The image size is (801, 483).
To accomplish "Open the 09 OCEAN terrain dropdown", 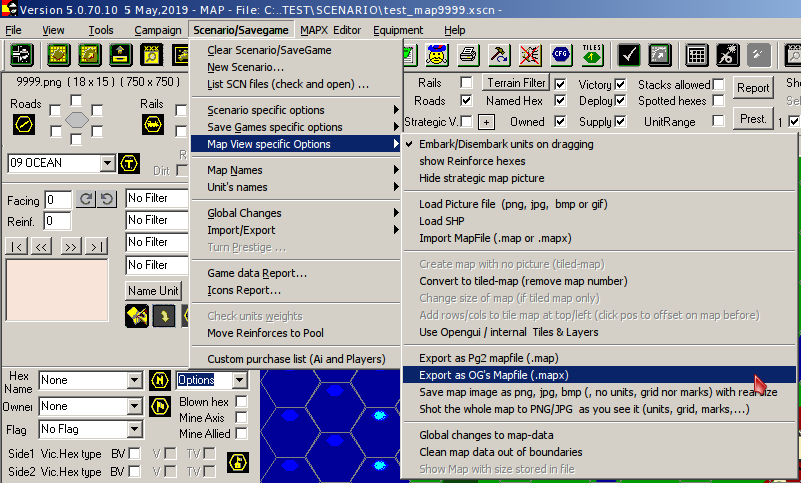I will tap(107, 164).
